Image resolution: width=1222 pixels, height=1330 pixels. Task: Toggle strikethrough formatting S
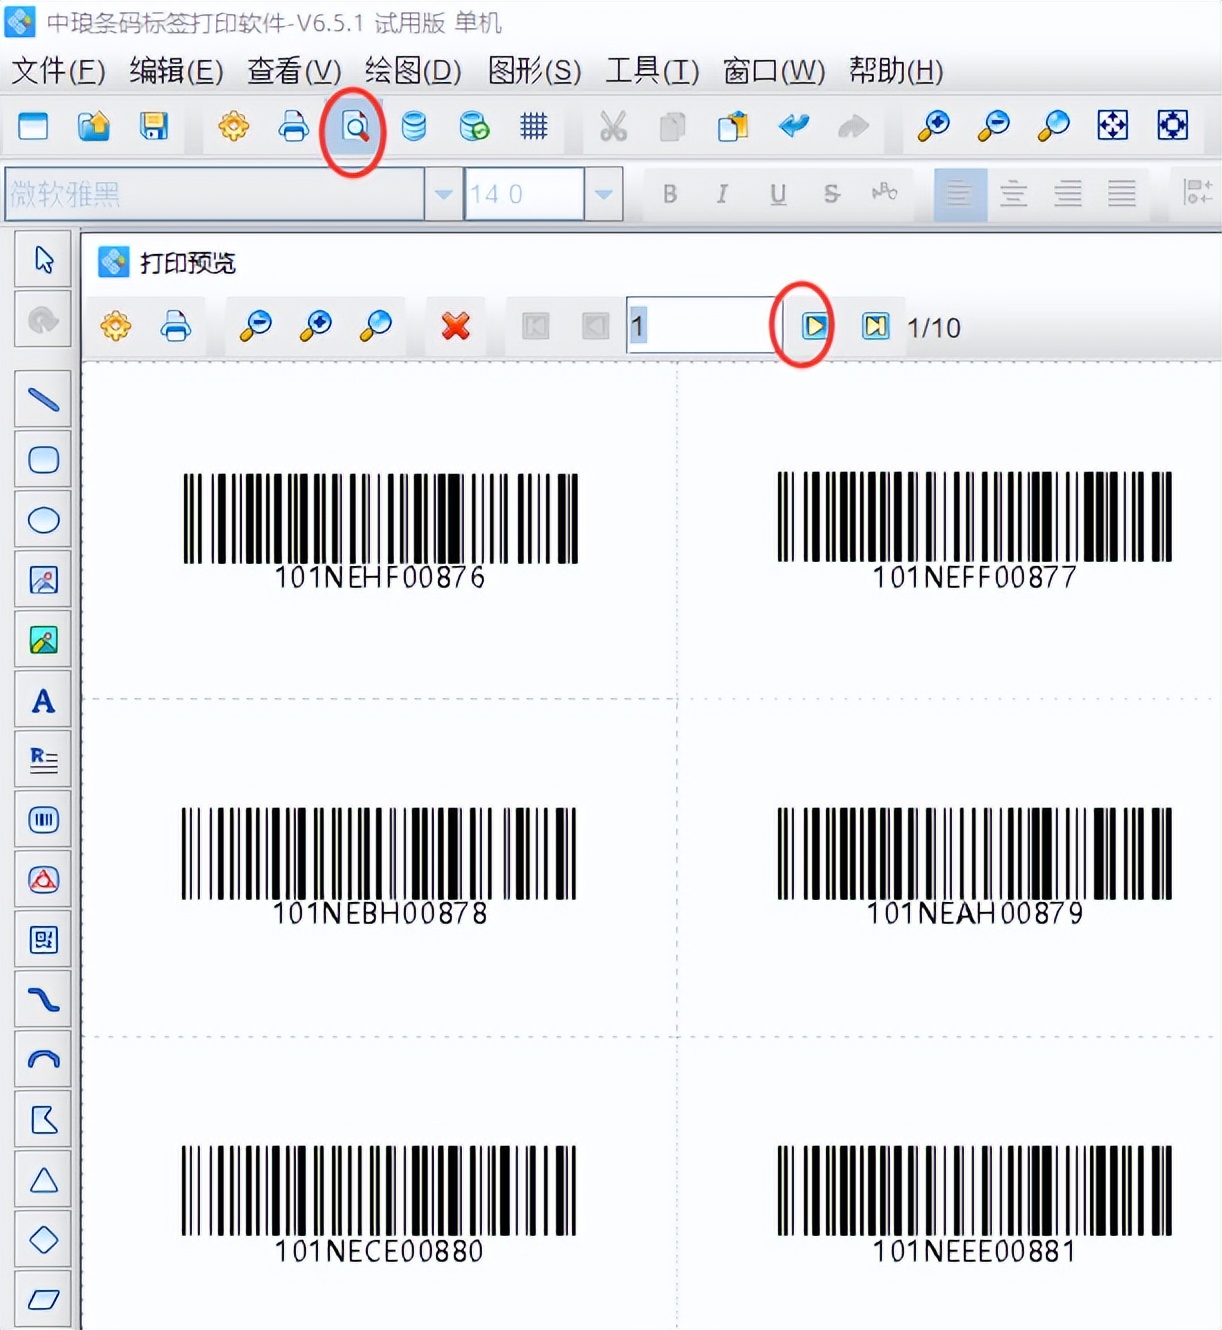tap(831, 194)
